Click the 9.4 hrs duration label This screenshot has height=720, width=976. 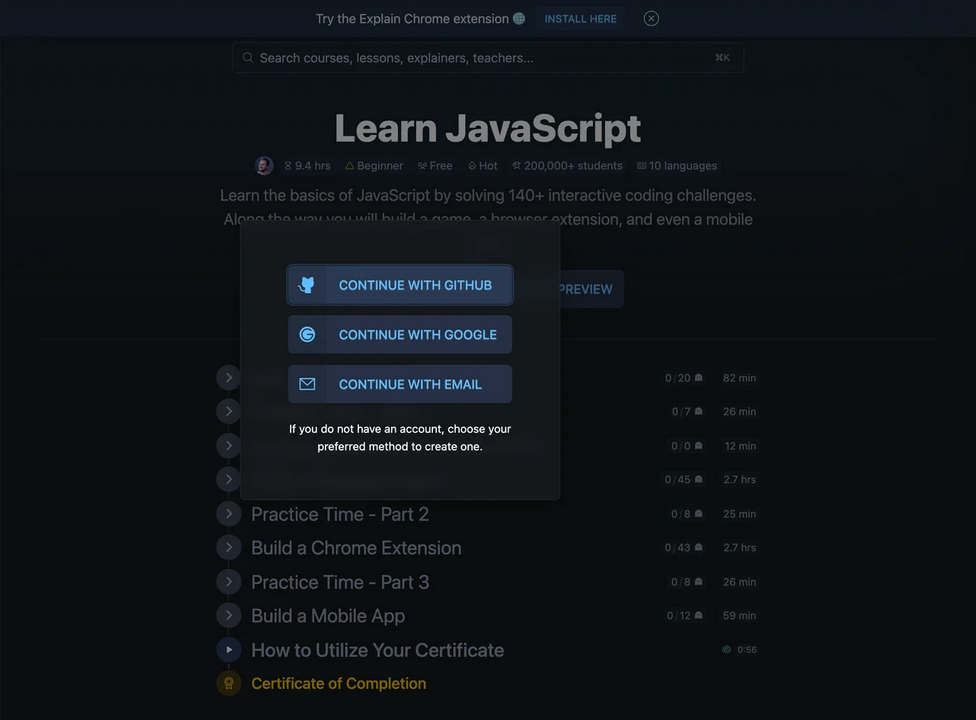coord(307,166)
